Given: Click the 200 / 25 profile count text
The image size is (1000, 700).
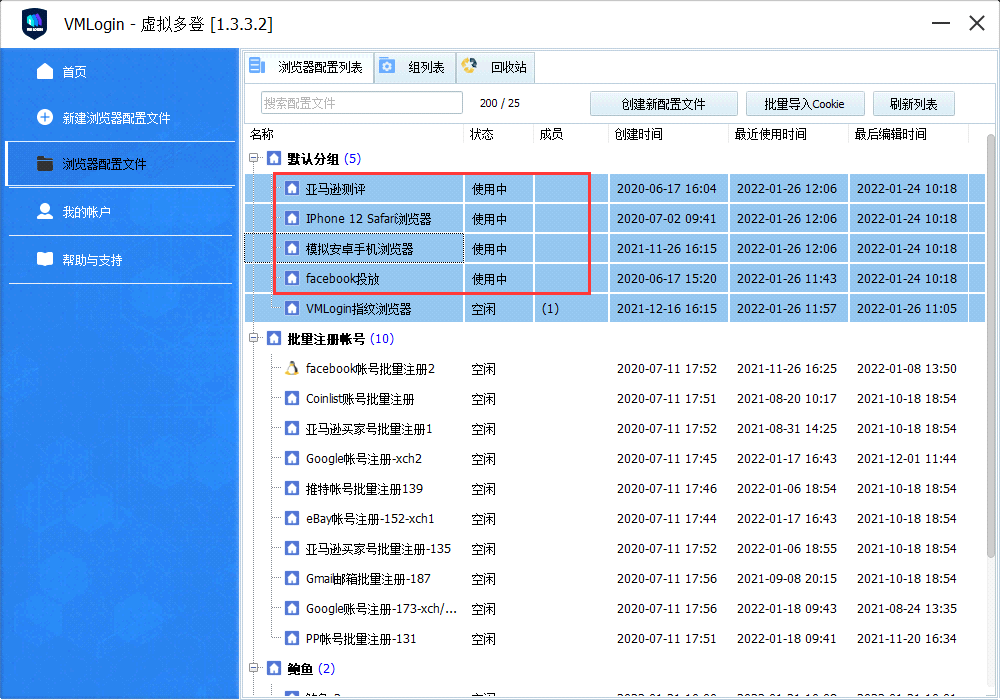Looking at the screenshot, I should tap(499, 103).
